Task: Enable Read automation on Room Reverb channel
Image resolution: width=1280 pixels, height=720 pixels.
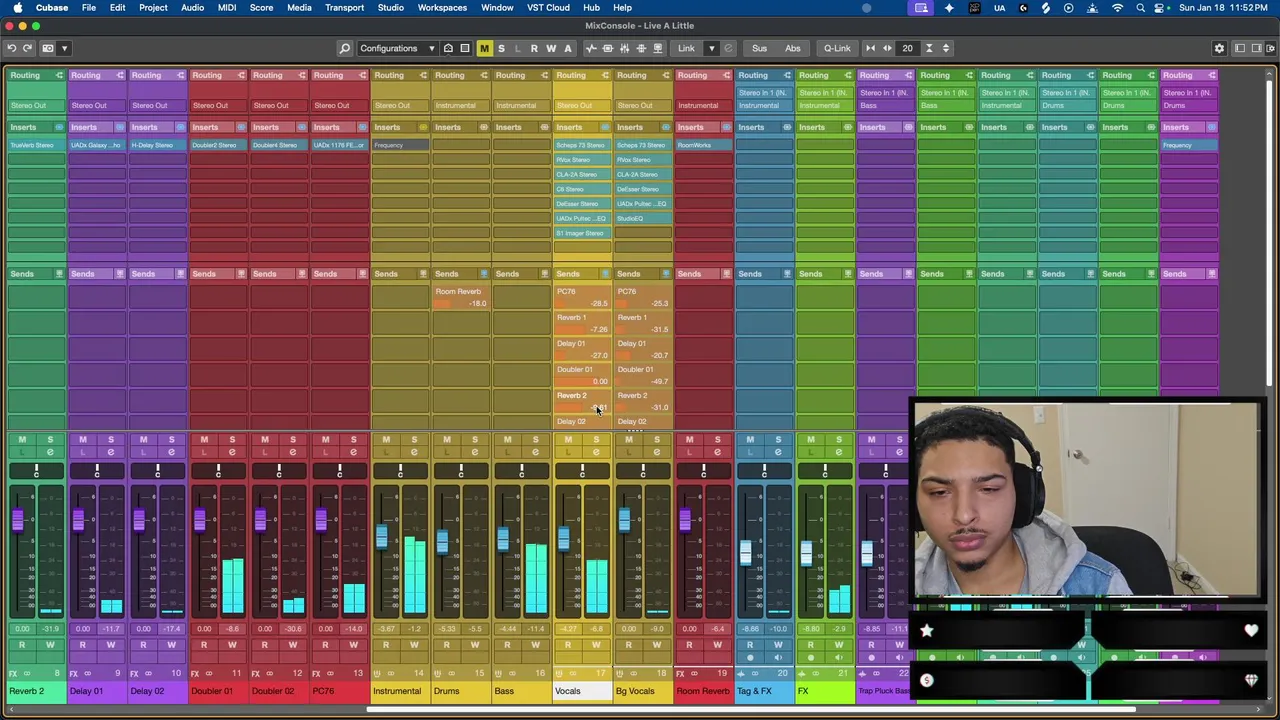Action: coord(689,646)
